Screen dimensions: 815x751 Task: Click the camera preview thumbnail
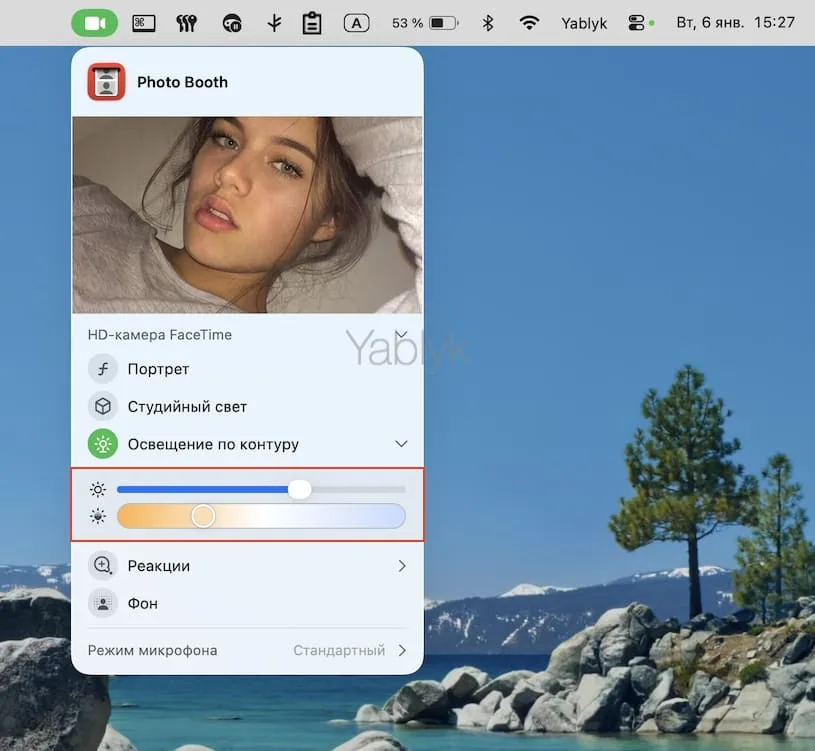coord(246,214)
